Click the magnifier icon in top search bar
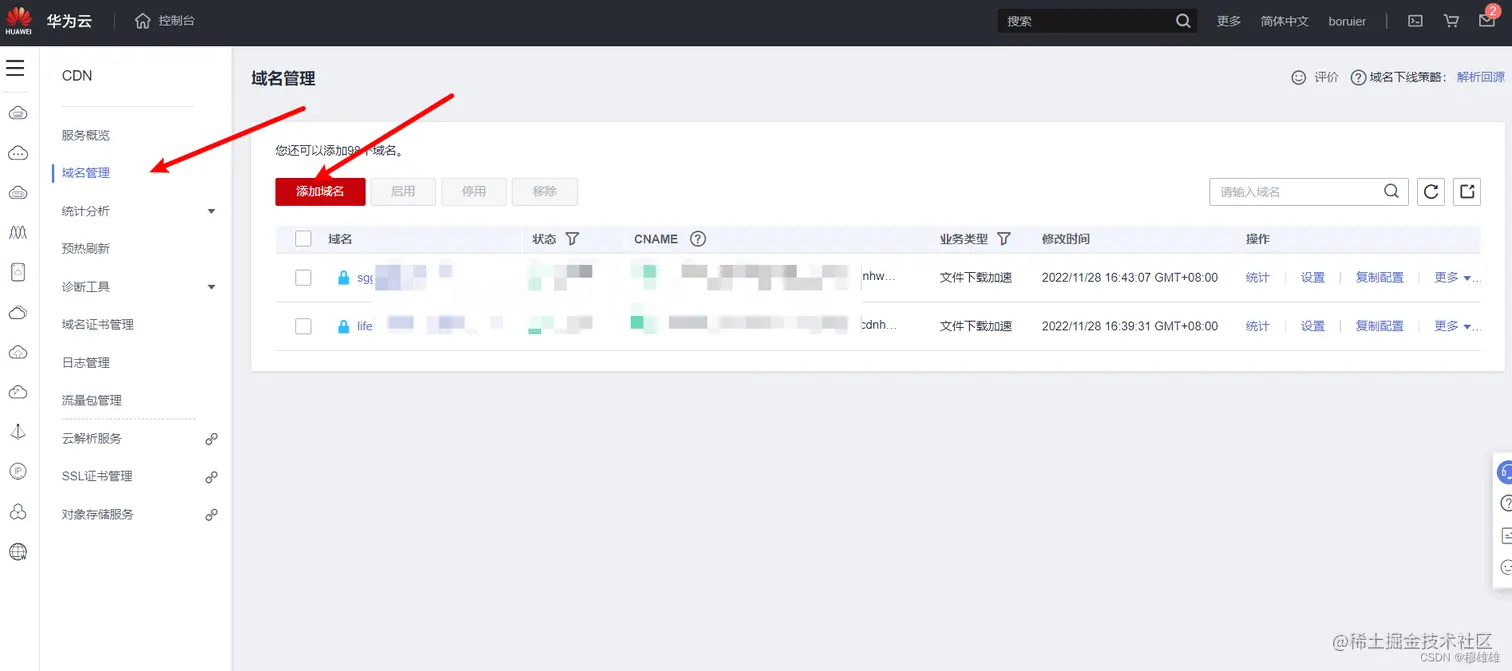This screenshot has width=1512, height=671. [1183, 21]
